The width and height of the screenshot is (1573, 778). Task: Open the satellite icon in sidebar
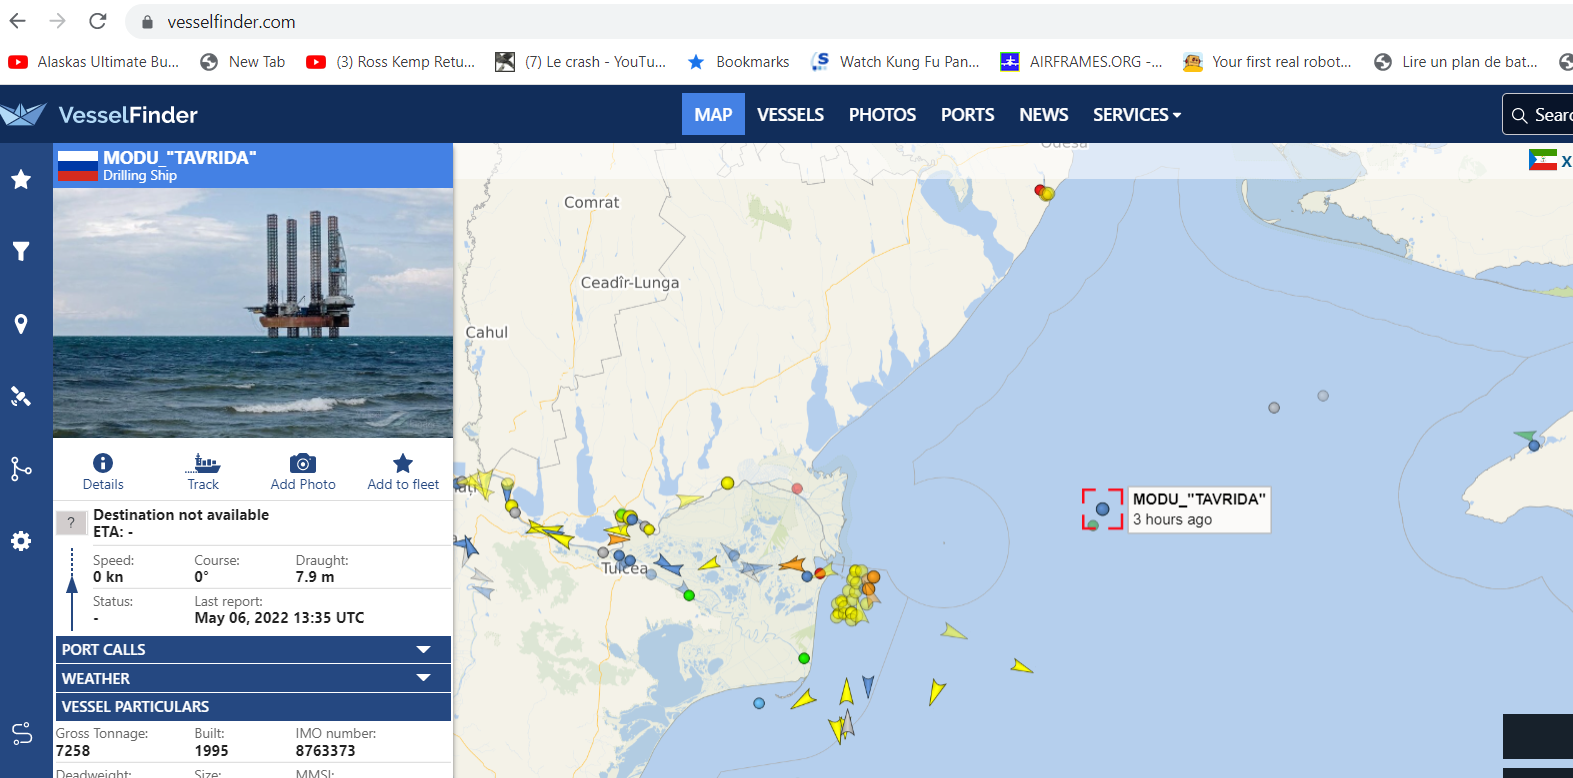(x=21, y=396)
